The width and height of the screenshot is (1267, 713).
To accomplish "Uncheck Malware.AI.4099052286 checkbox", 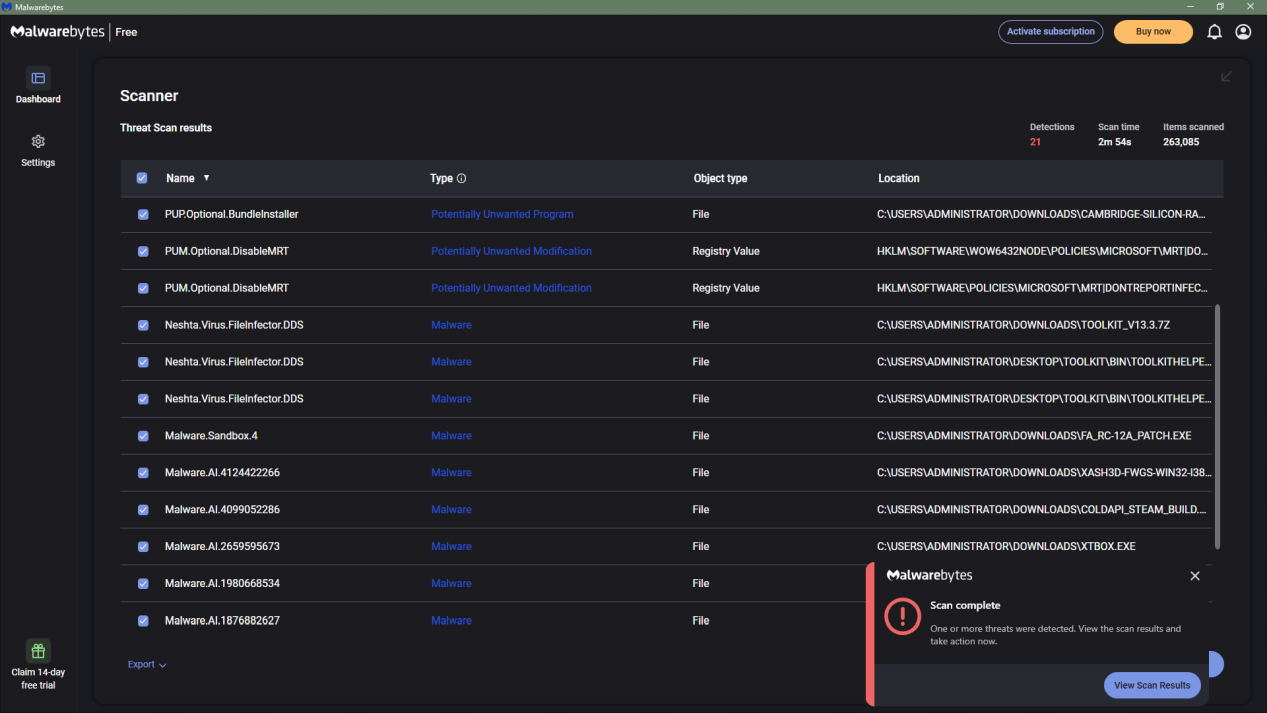I will click(143, 510).
